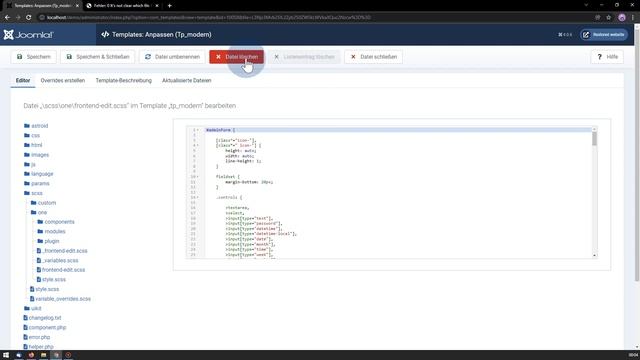Open error.php file
Image resolution: width=640 pixels, height=360 pixels.
pos(37,337)
